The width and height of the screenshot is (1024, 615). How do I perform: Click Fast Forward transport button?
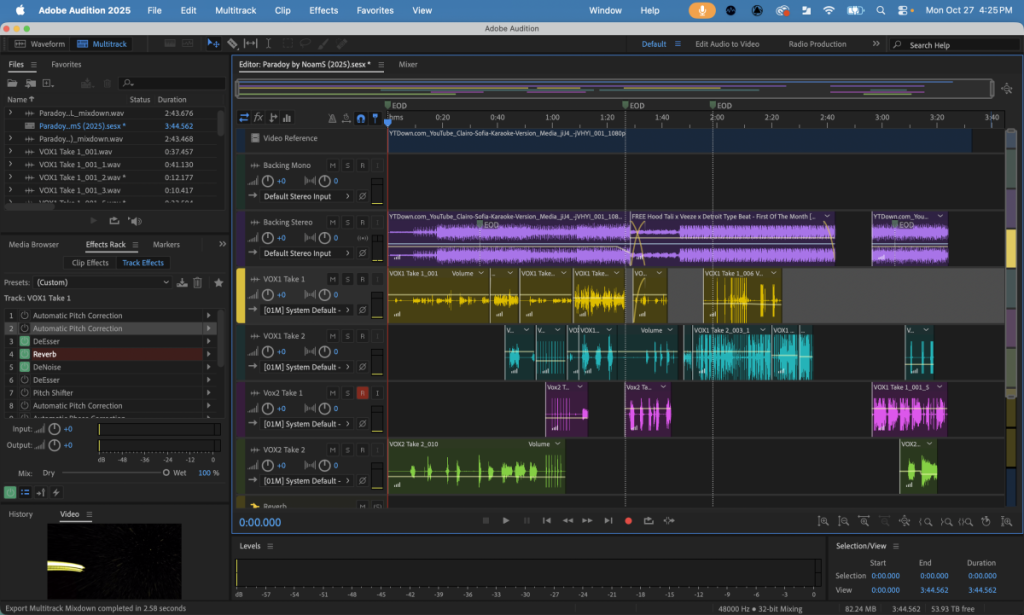(587, 520)
